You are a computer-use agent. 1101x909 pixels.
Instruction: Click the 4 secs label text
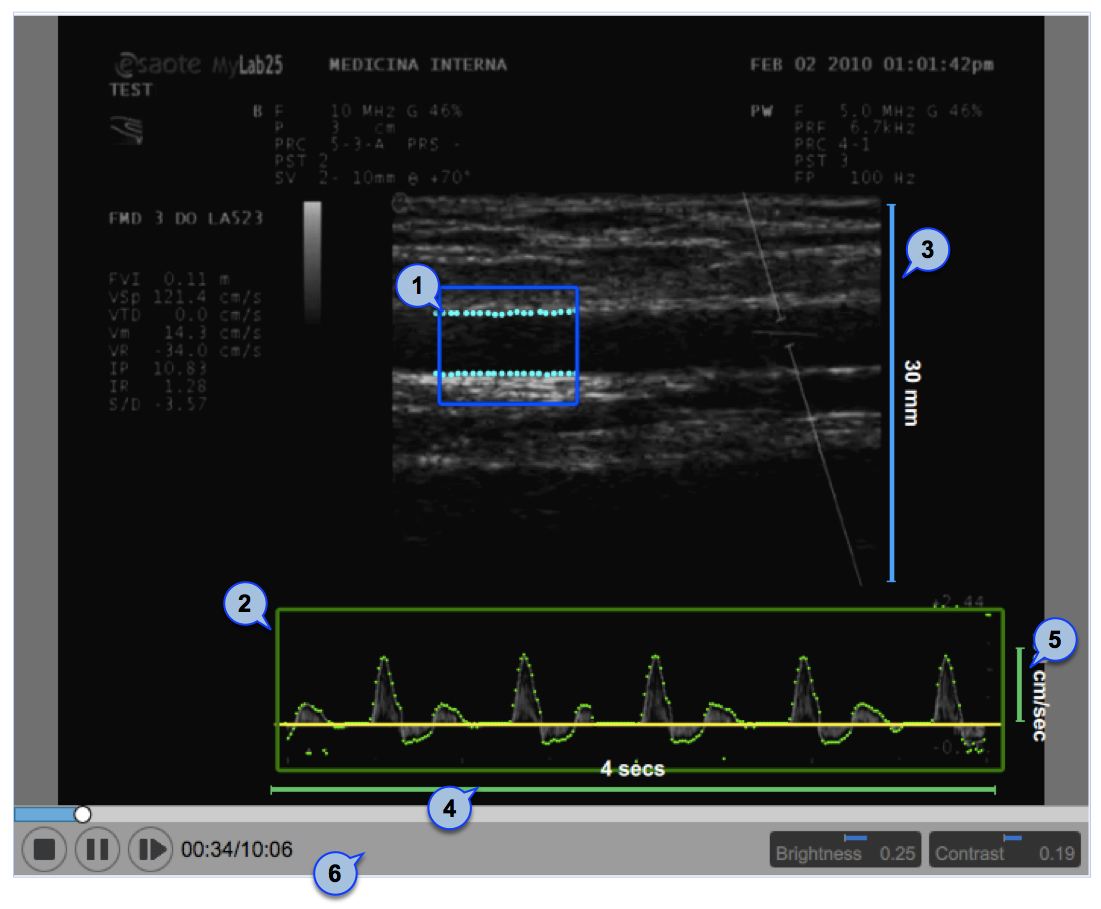(x=633, y=769)
